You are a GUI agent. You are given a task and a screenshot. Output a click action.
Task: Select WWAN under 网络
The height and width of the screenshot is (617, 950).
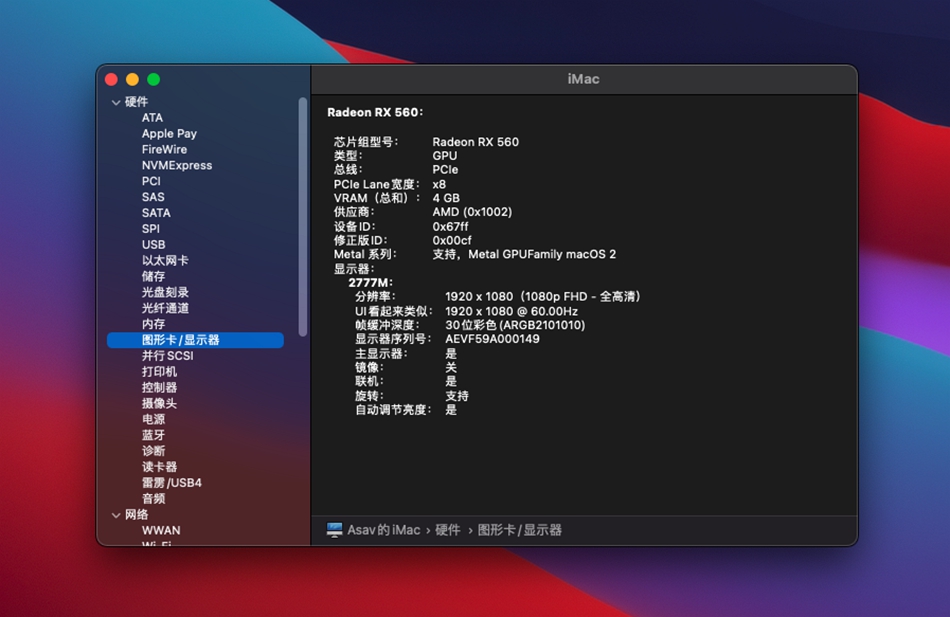(161, 530)
